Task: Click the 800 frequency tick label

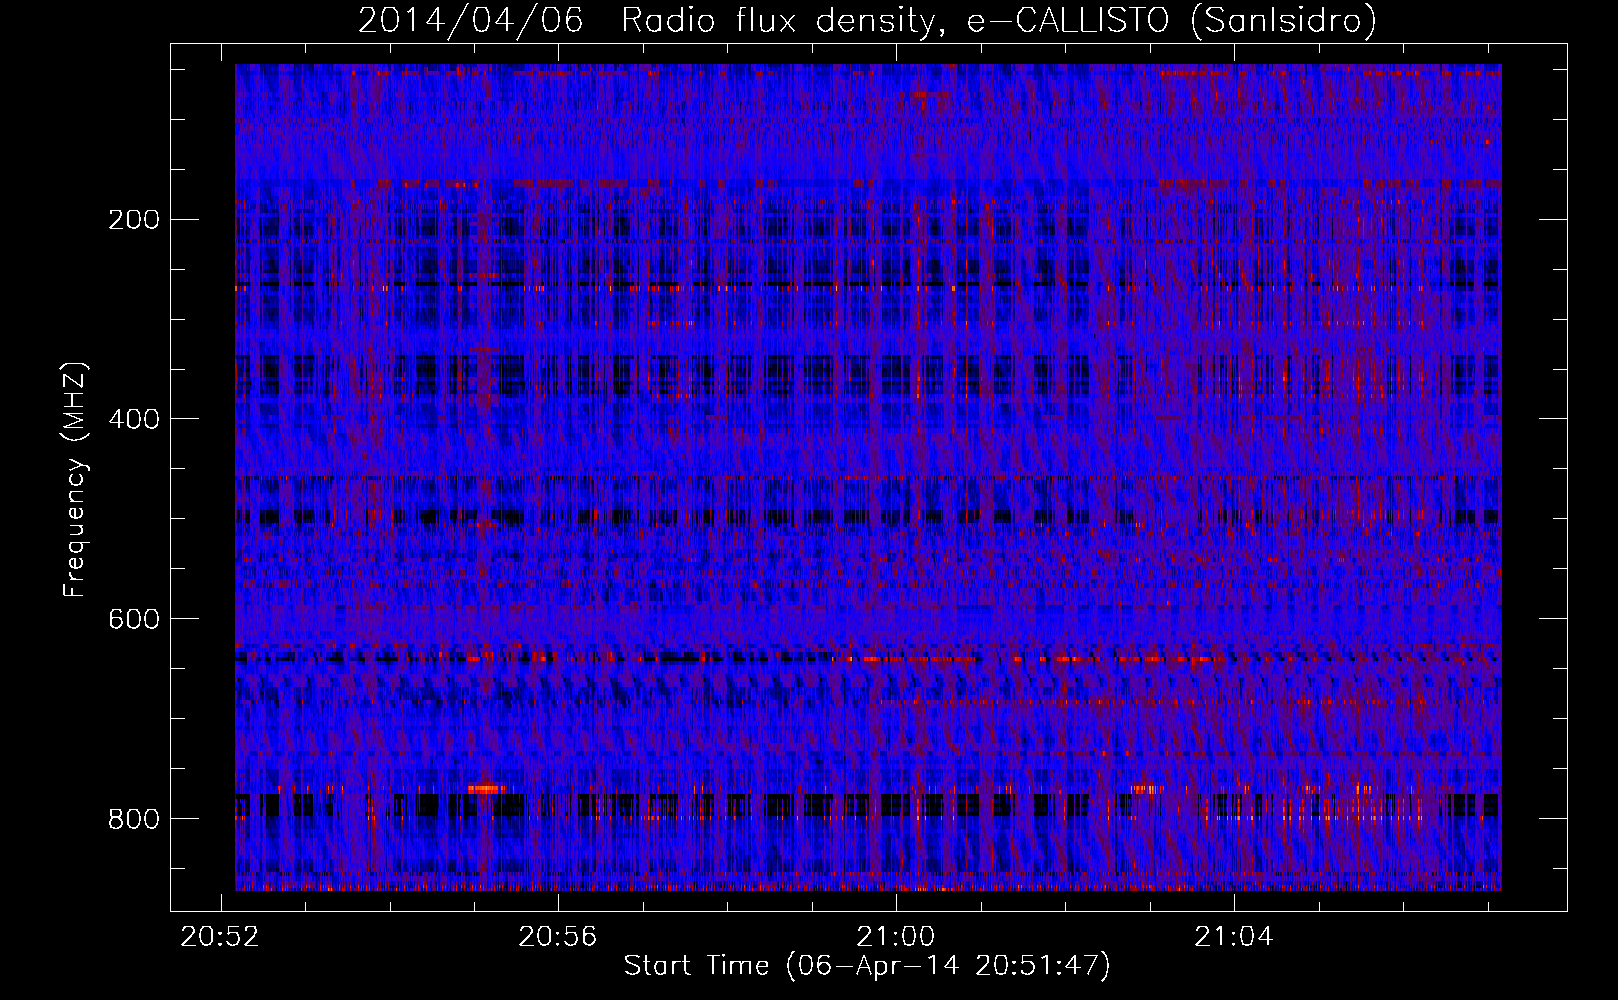Action: tap(133, 819)
